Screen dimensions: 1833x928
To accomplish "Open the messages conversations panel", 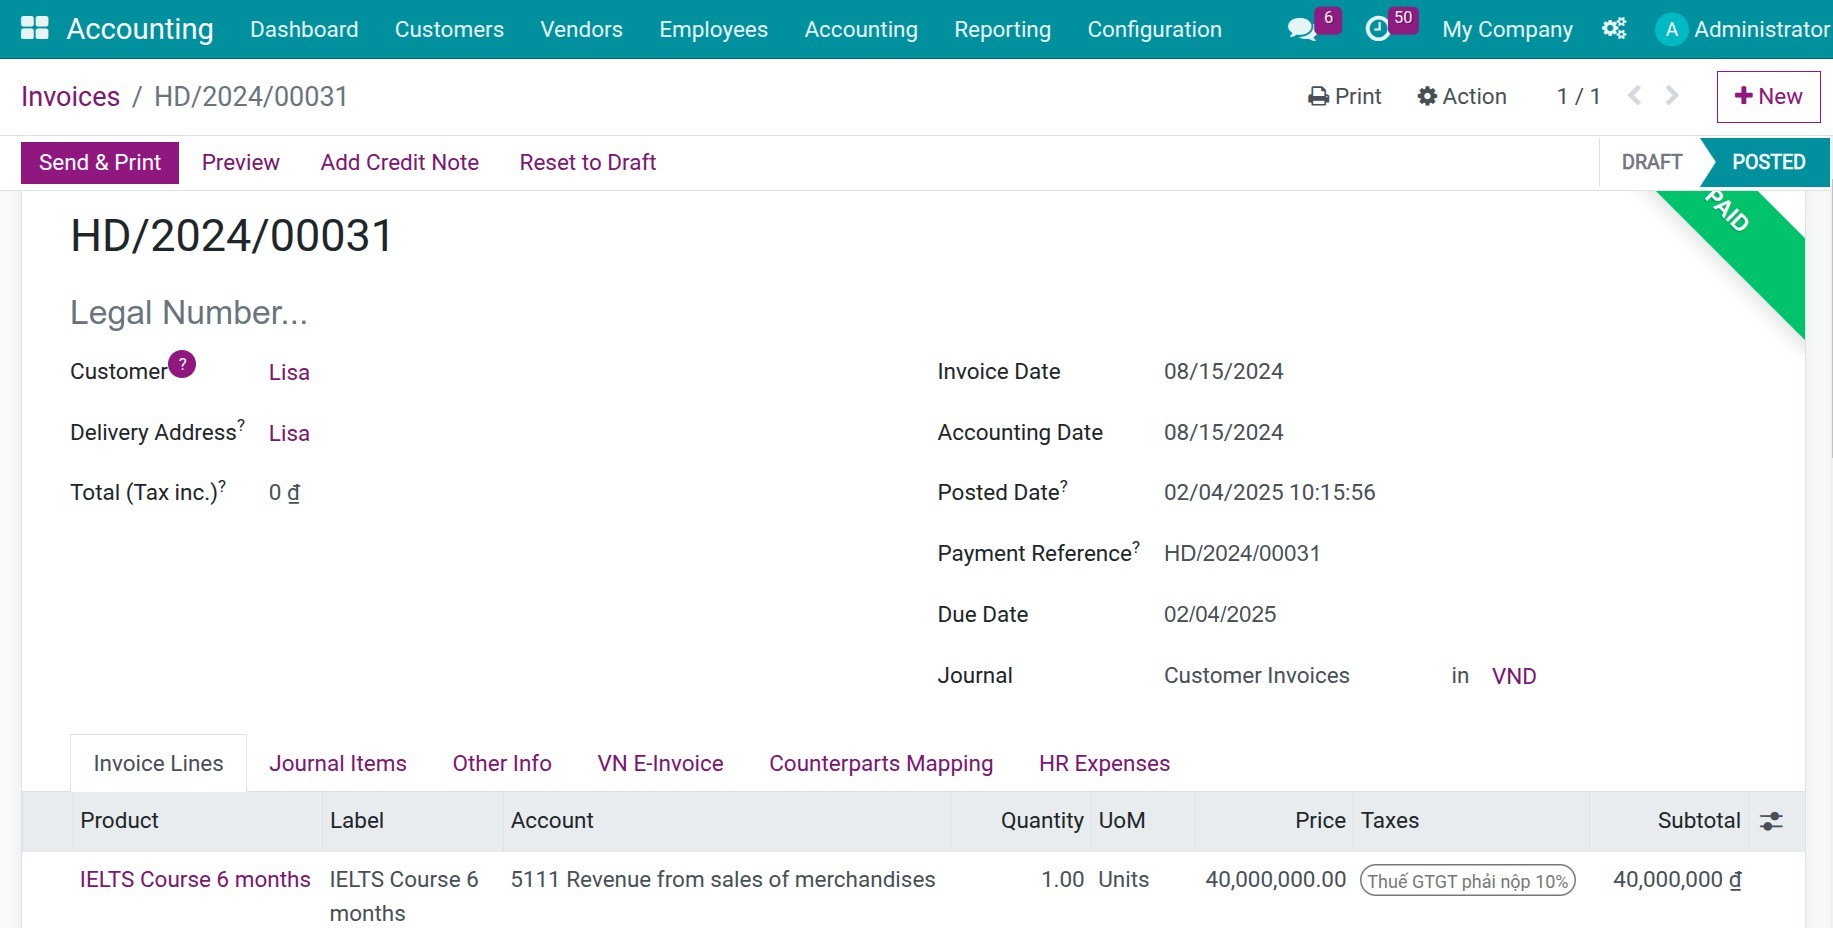I will point(1300,29).
